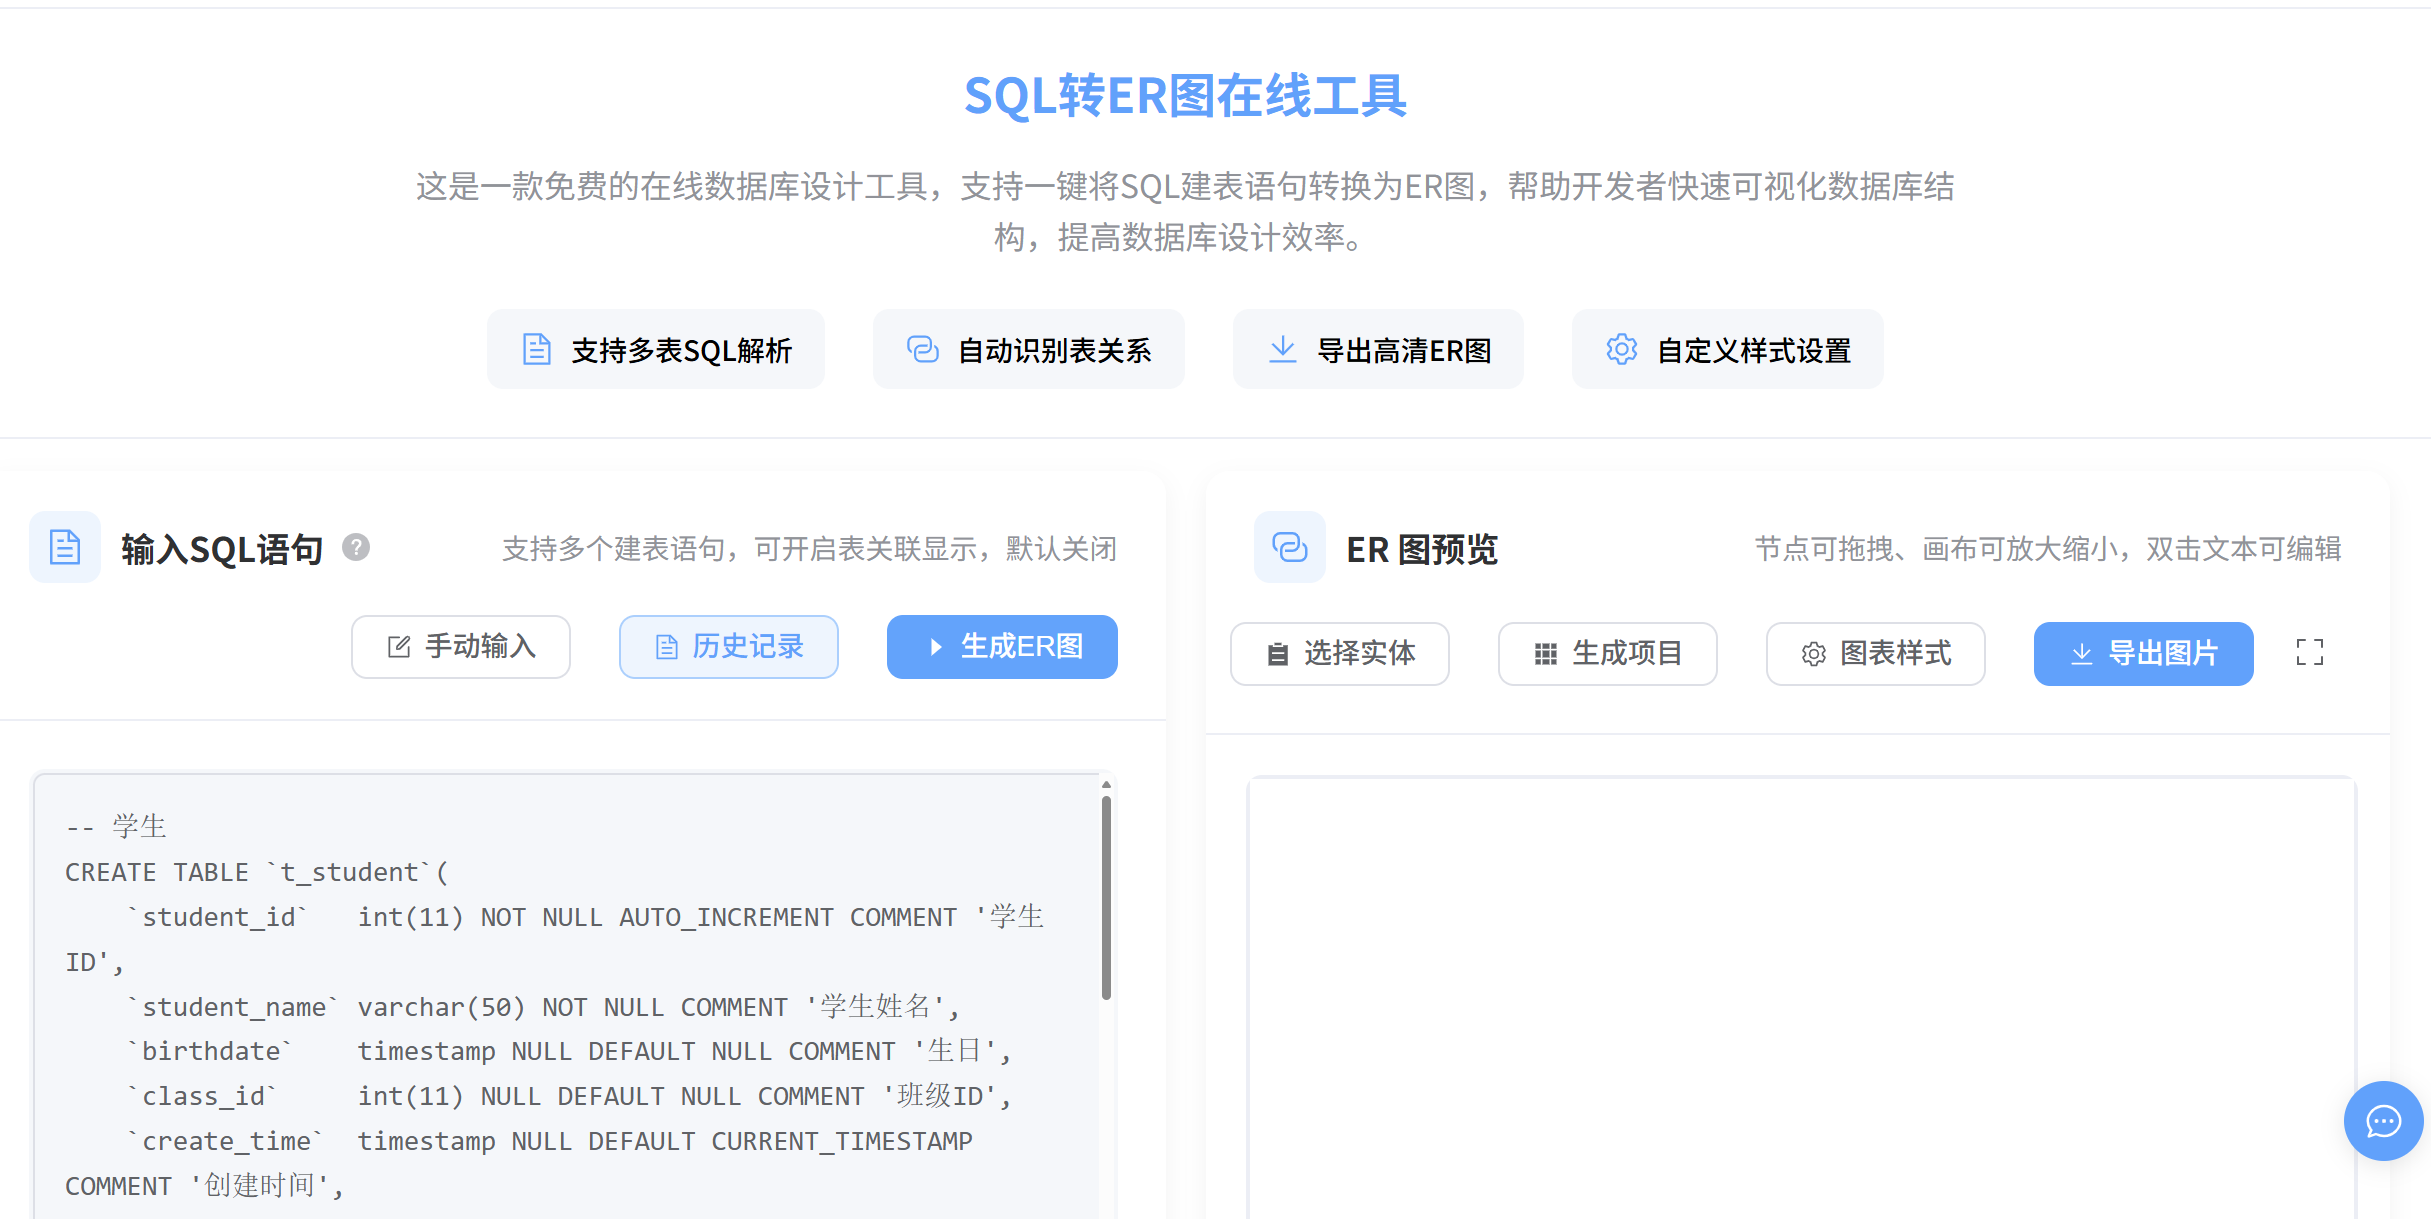Toggle fullscreen for ER preview
The width and height of the screenshot is (2431, 1219).
(x=2309, y=653)
